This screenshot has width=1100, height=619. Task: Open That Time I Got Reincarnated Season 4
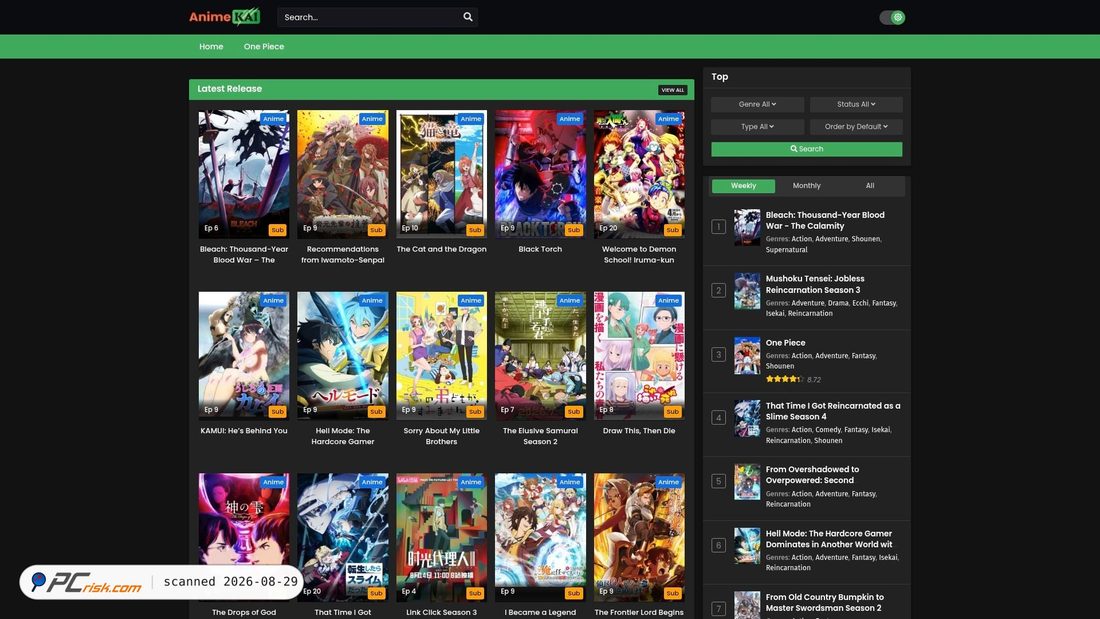(x=833, y=411)
